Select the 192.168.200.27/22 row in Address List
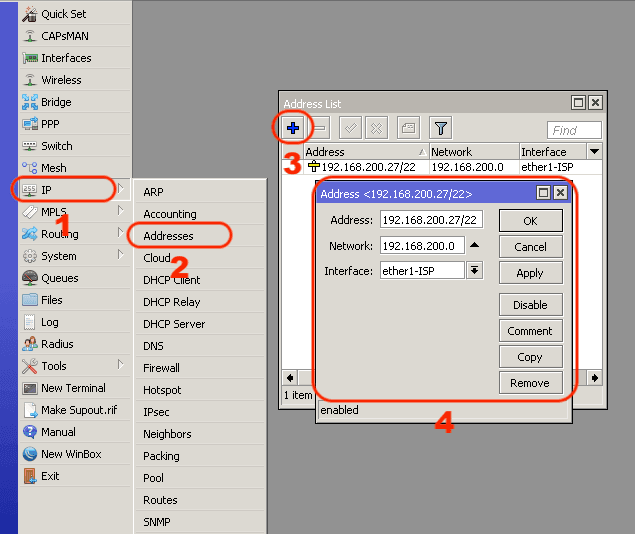Image resolution: width=635 pixels, height=534 pixels. 442,167
